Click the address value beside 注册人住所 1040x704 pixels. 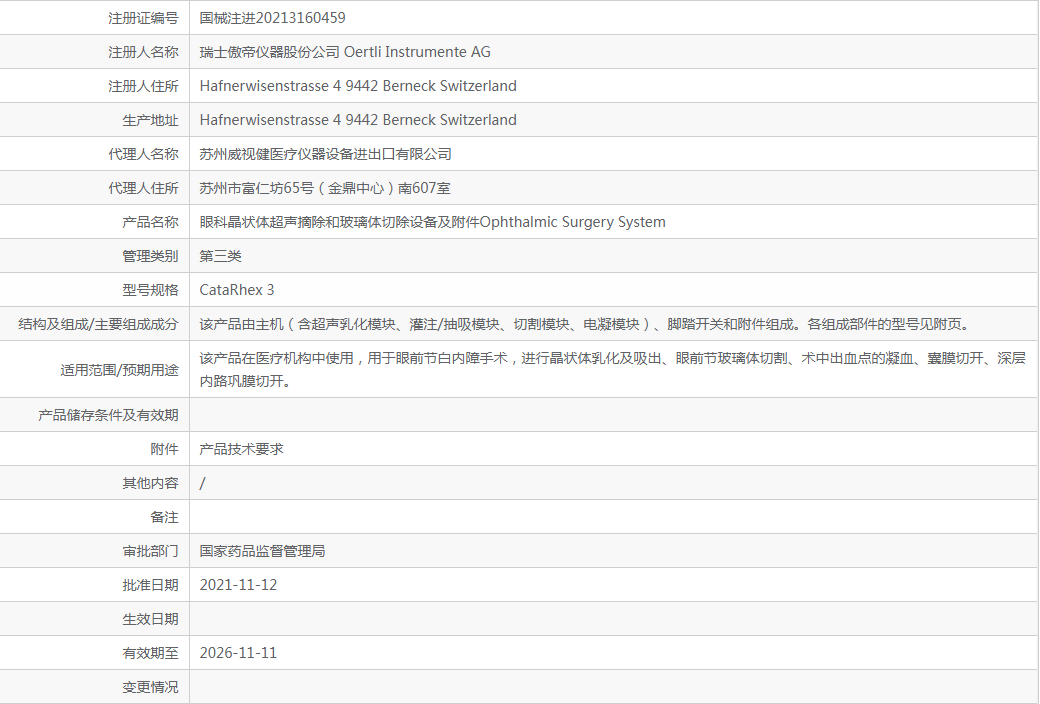pyautogui.click(x=358, y=86)
